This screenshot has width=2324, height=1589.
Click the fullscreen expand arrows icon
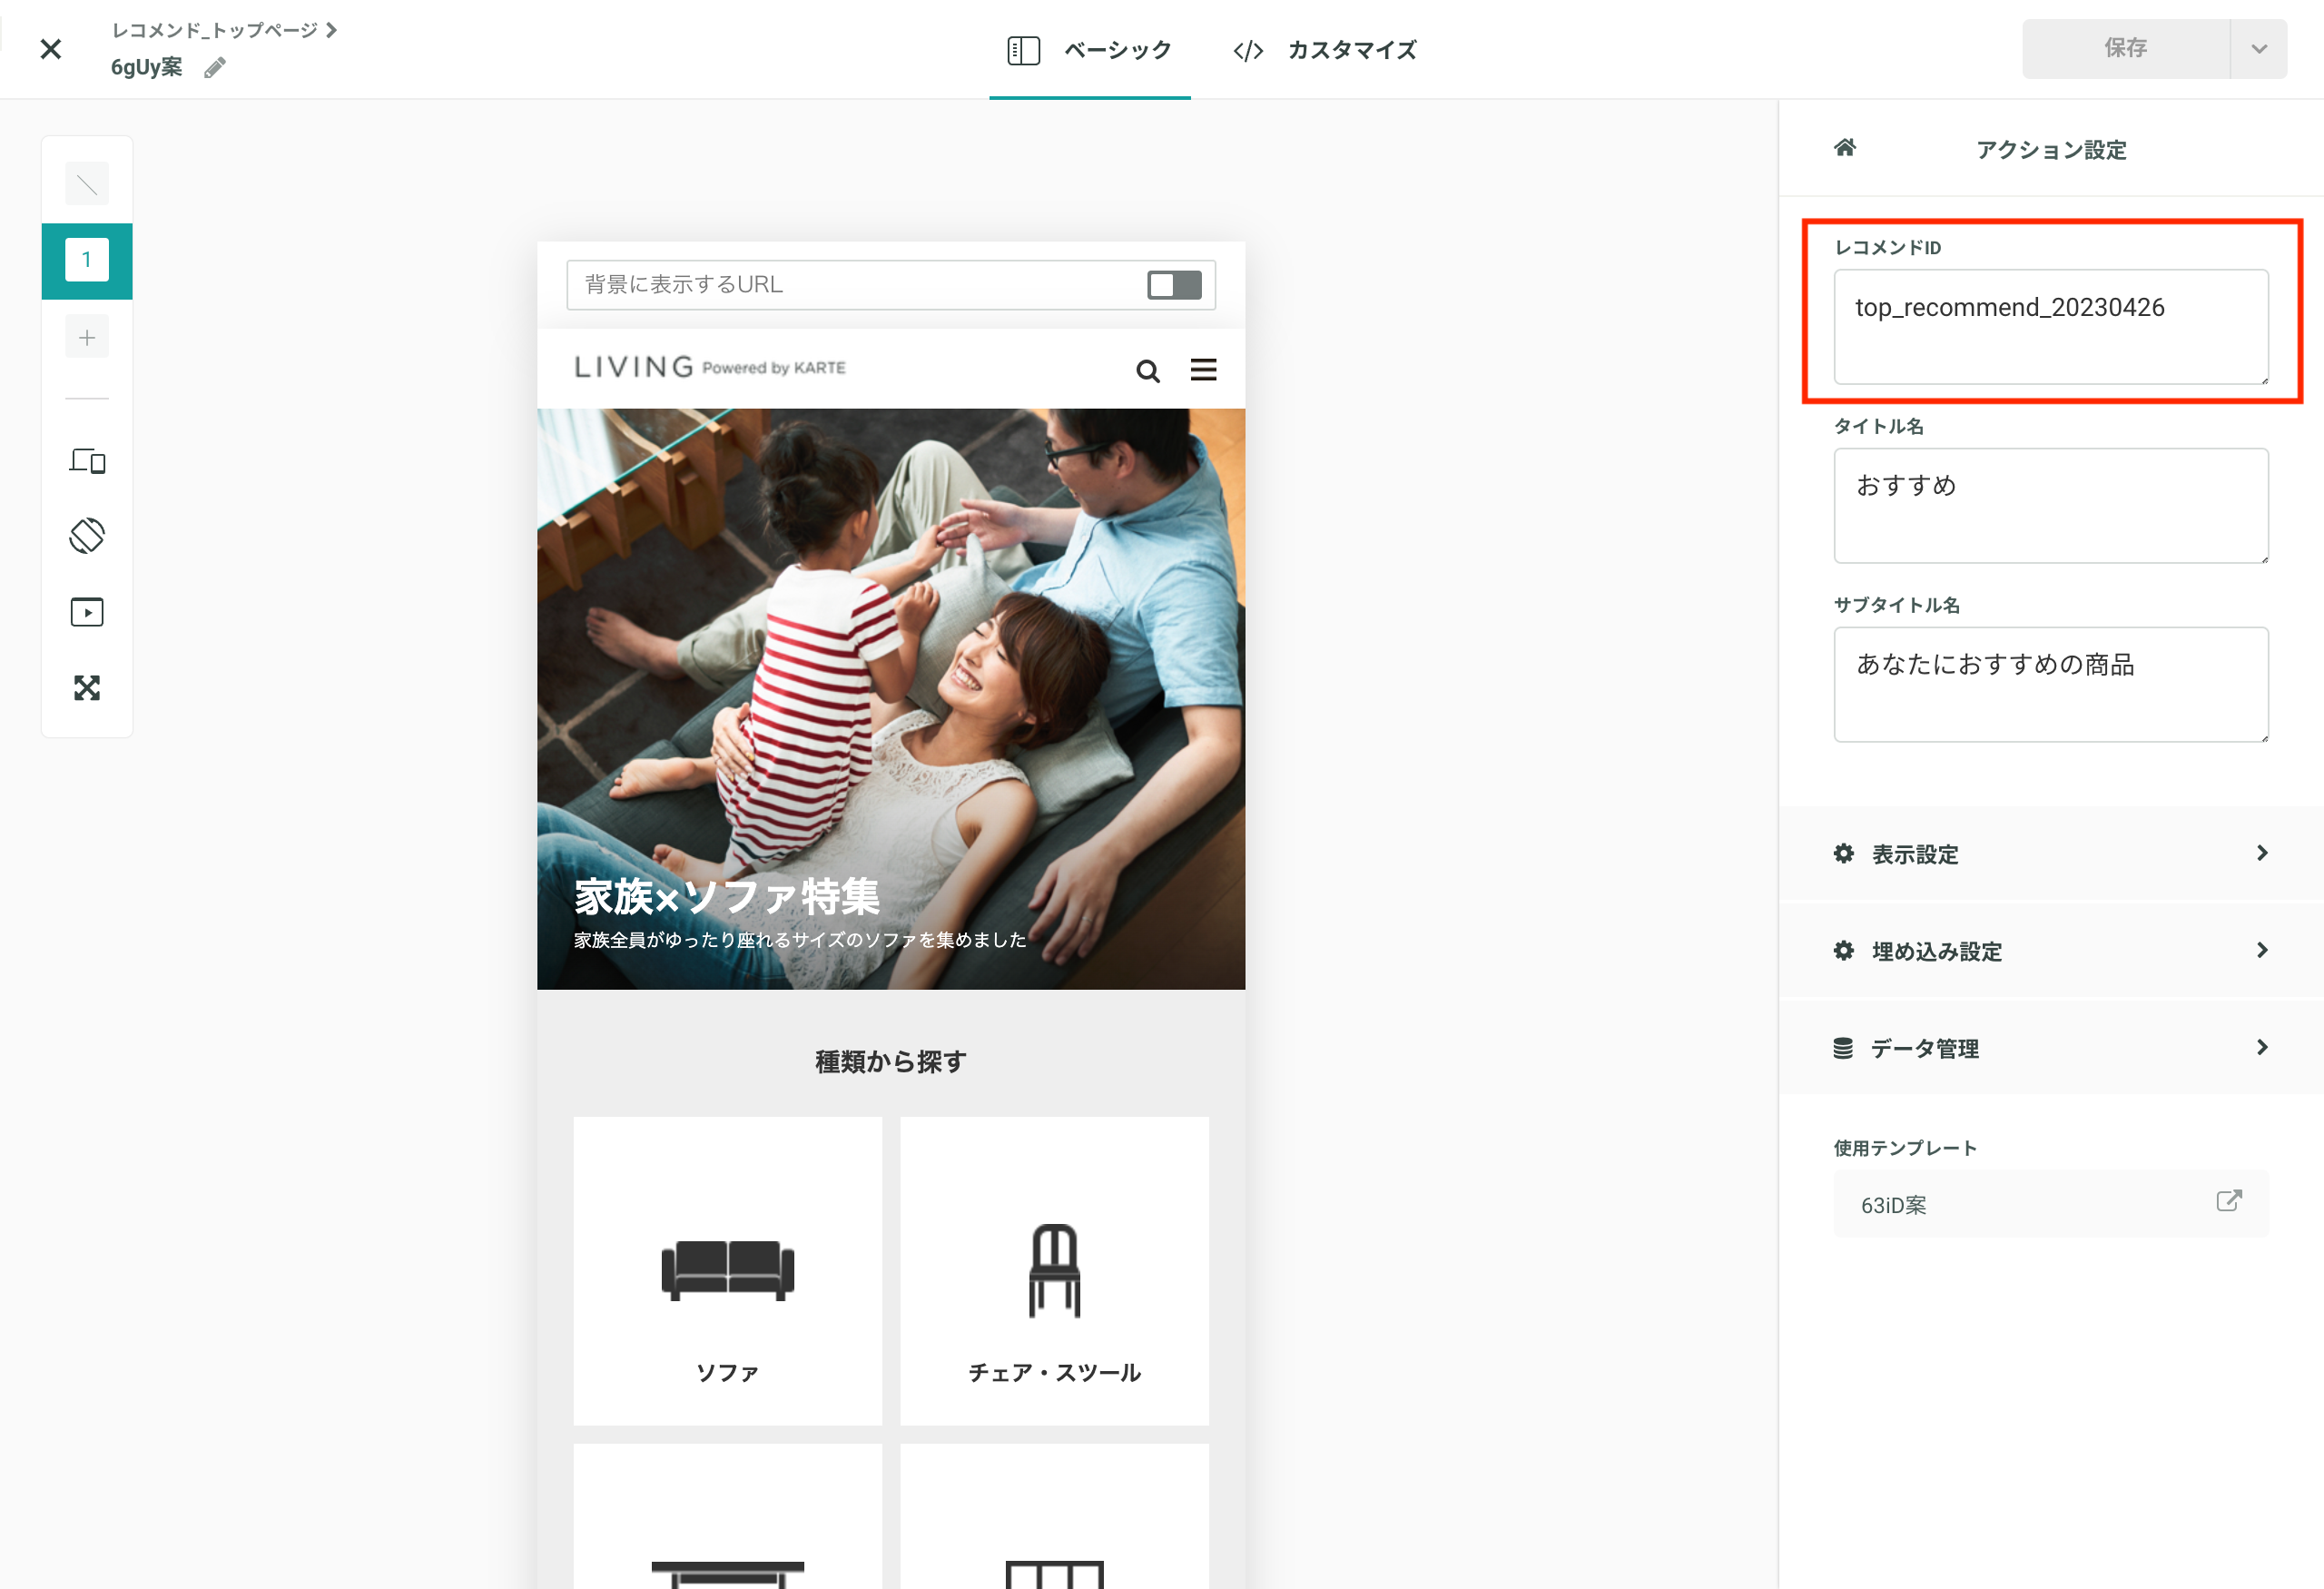pos(87,688)
